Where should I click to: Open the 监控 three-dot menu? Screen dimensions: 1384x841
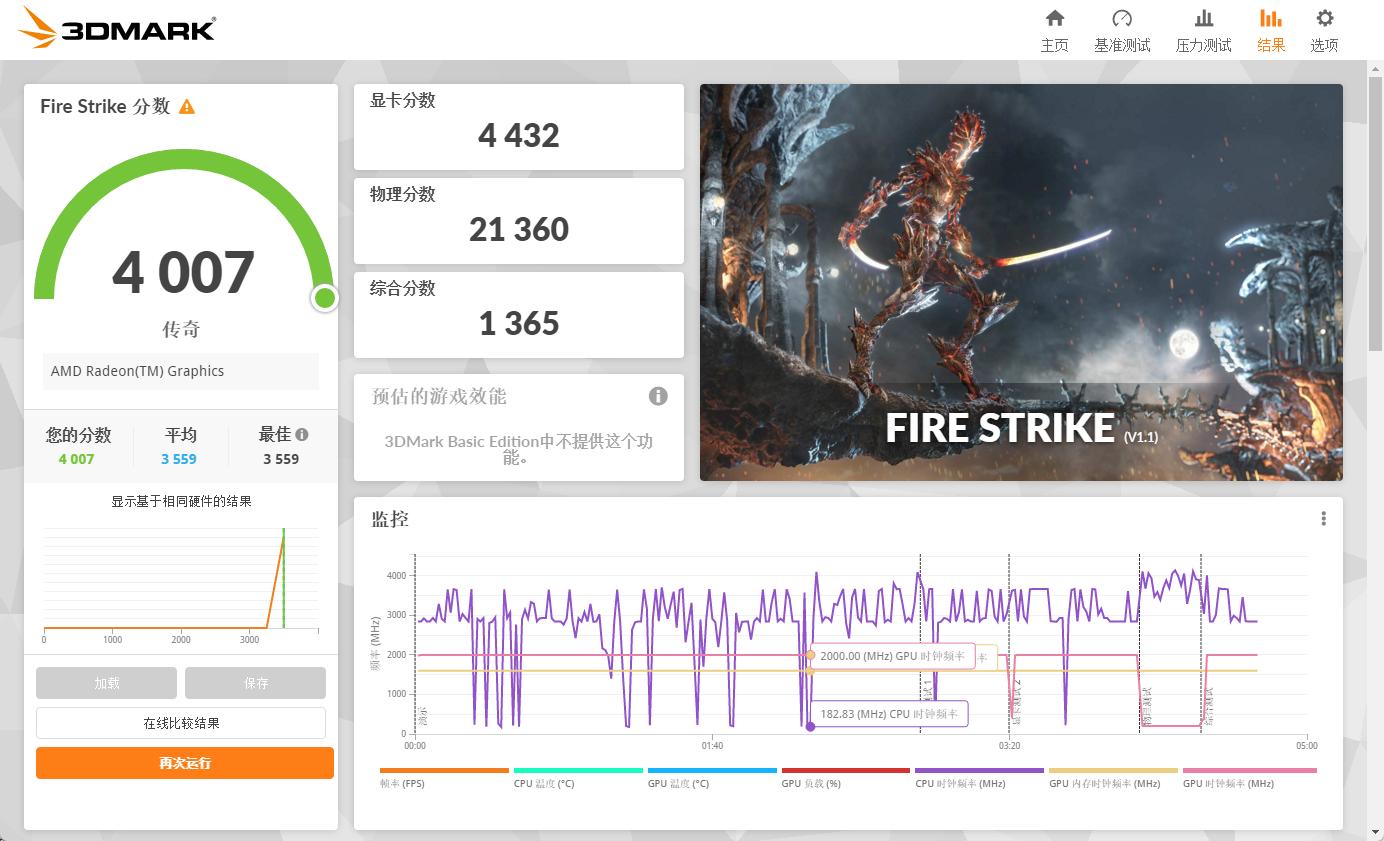click(1323, 518)
